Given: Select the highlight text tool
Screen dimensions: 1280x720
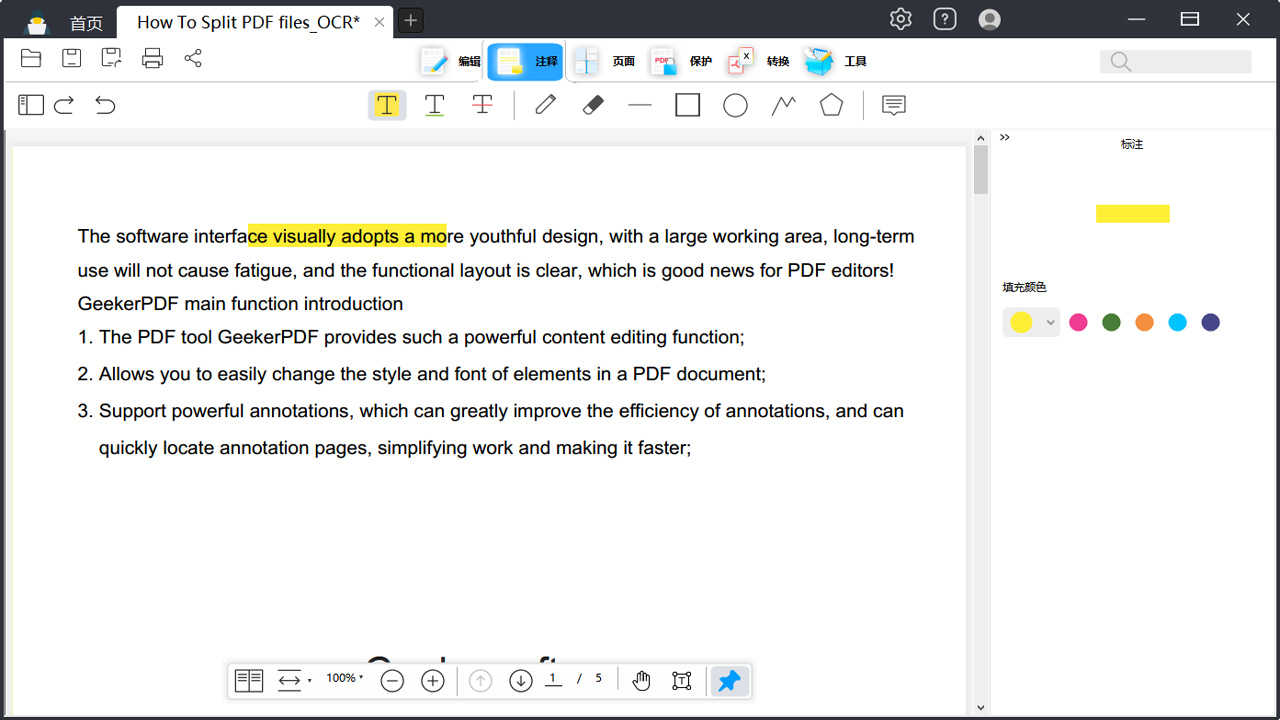Looking at the screenshot, I should [x=387, y=105].
